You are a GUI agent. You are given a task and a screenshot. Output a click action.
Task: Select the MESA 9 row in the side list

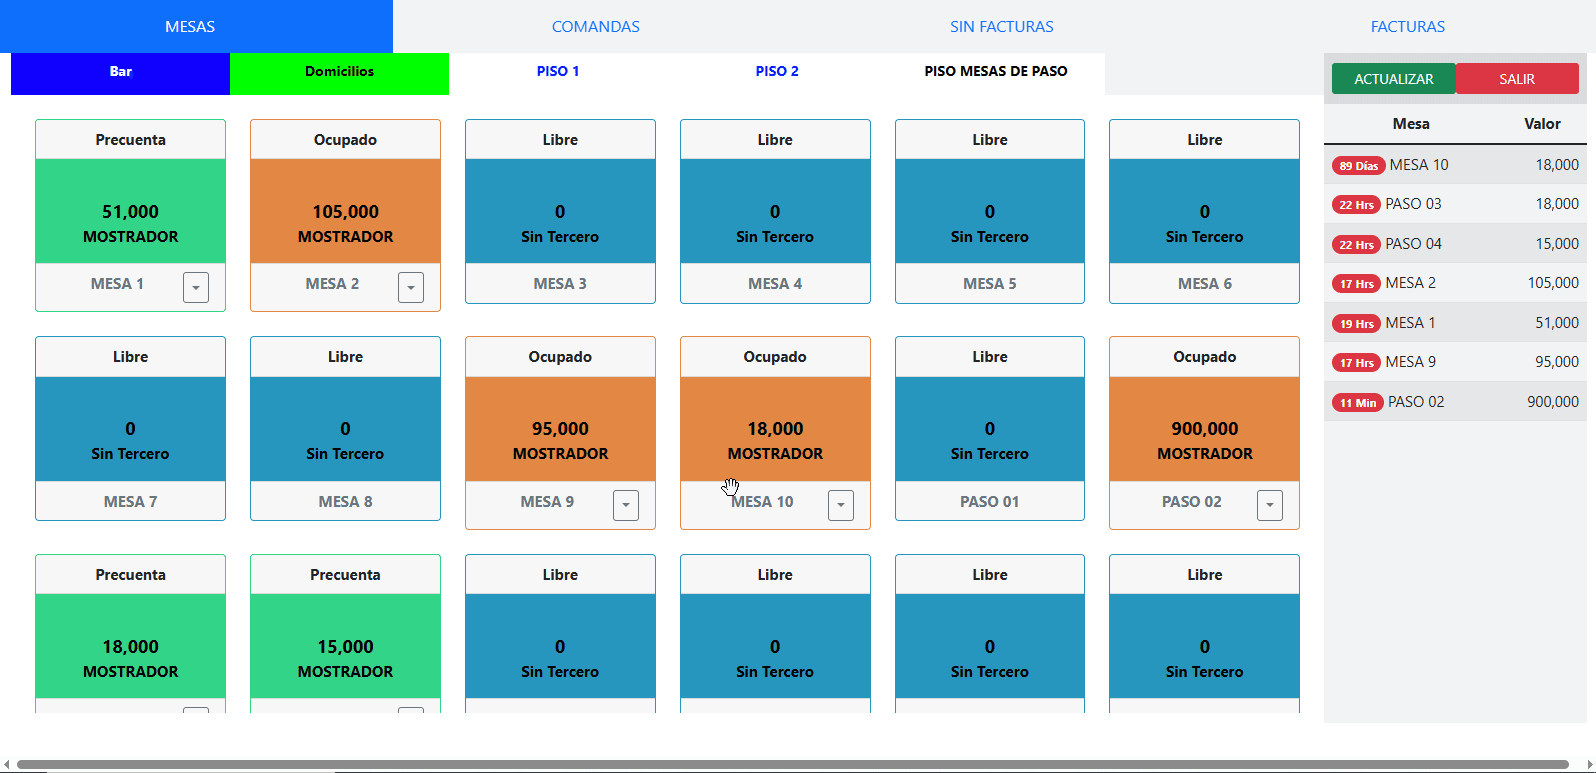click(1455, 362)
